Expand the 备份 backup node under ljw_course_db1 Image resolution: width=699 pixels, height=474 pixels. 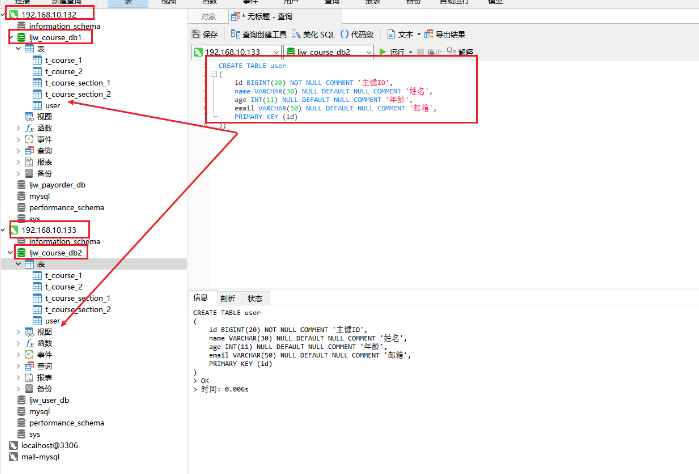18,173
